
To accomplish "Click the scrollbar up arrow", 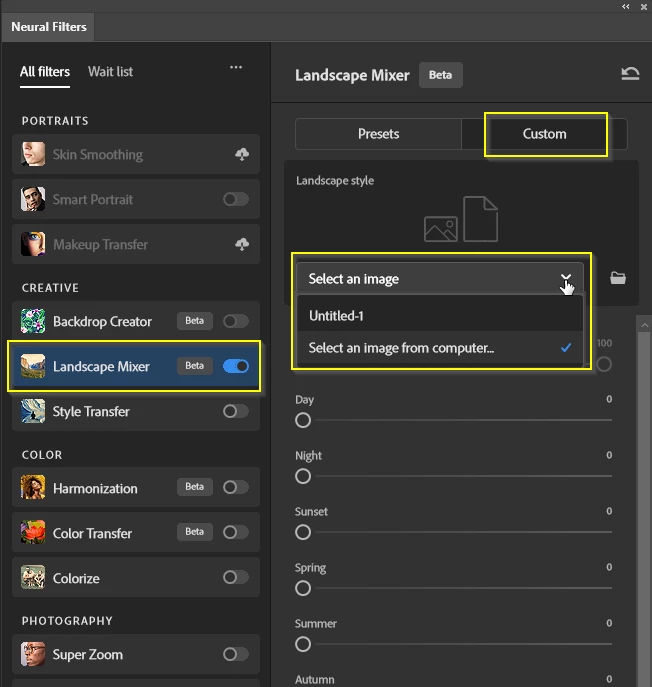I will coord(644,325).
